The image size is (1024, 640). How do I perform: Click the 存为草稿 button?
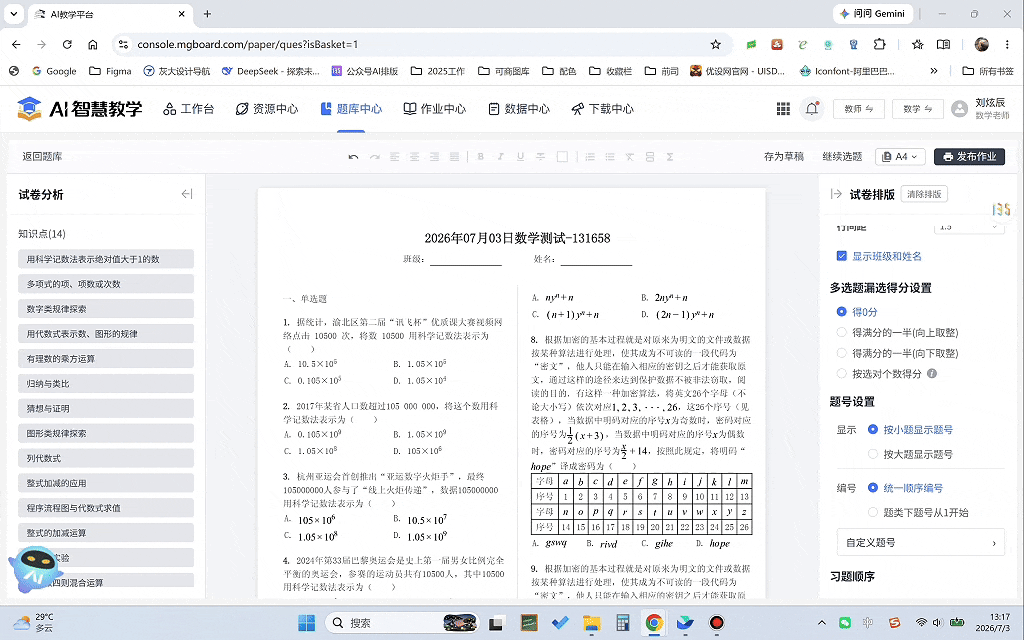(x=784, y=157)
